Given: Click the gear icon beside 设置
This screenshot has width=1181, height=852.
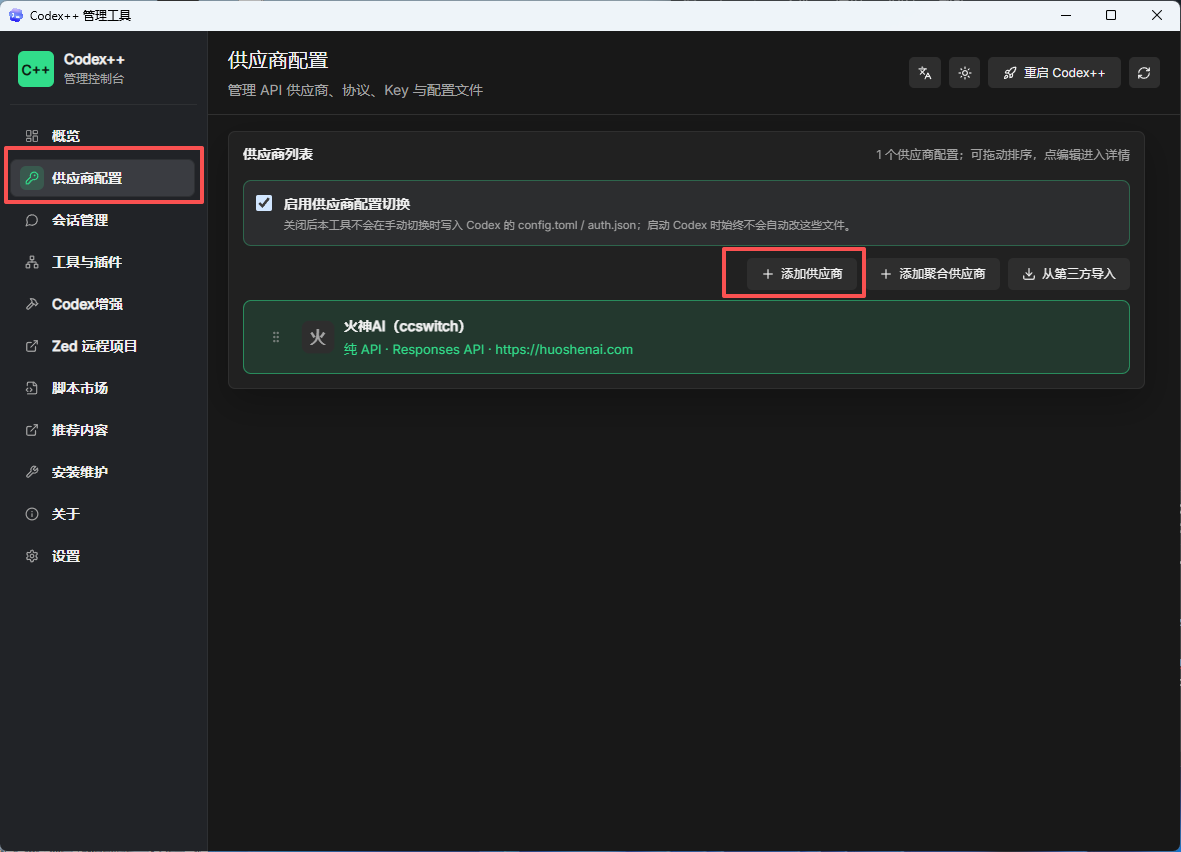Looking at the screenshot, I should pos(32,556).
